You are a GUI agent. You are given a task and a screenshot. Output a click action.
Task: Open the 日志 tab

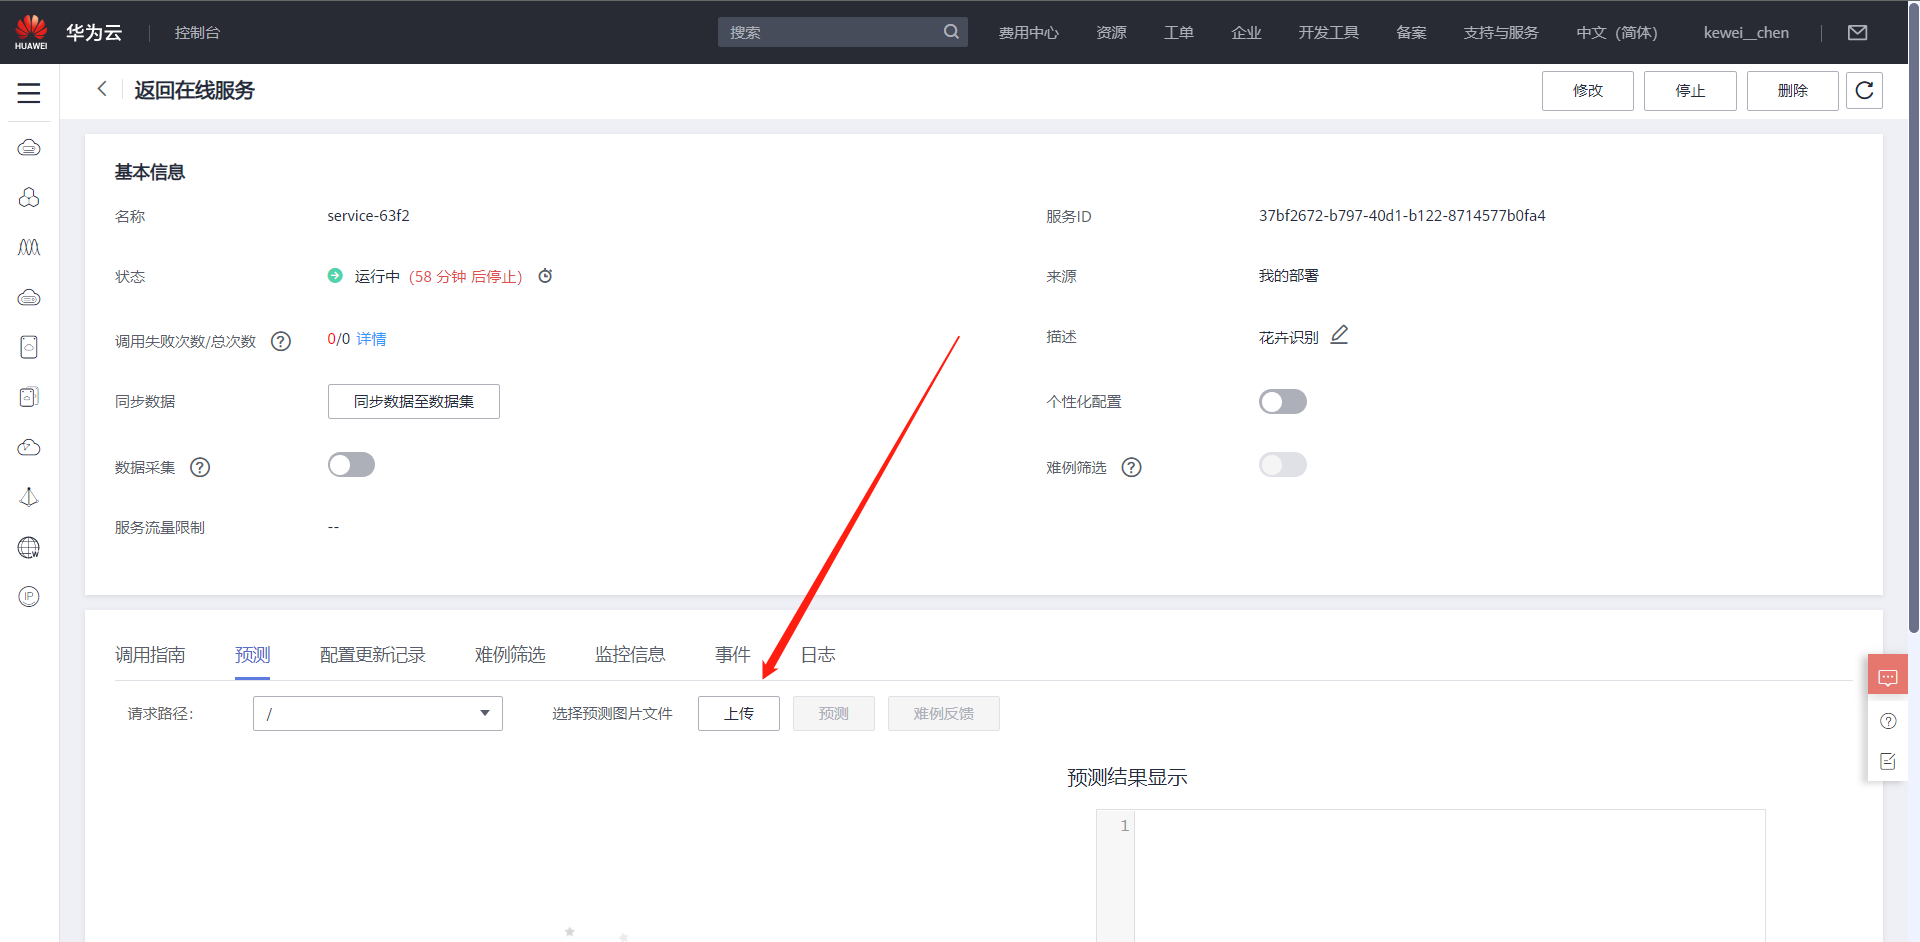click(818, 655)
